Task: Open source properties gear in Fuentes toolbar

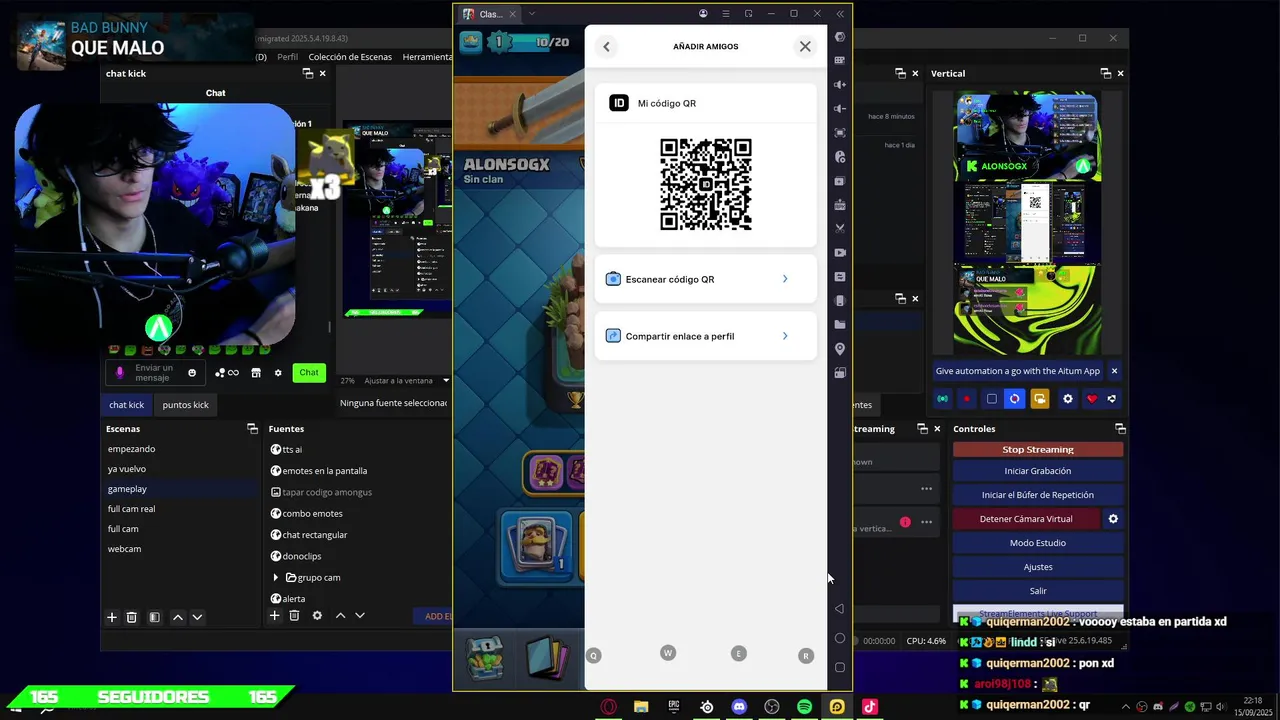Action: [x=317, y=616]
